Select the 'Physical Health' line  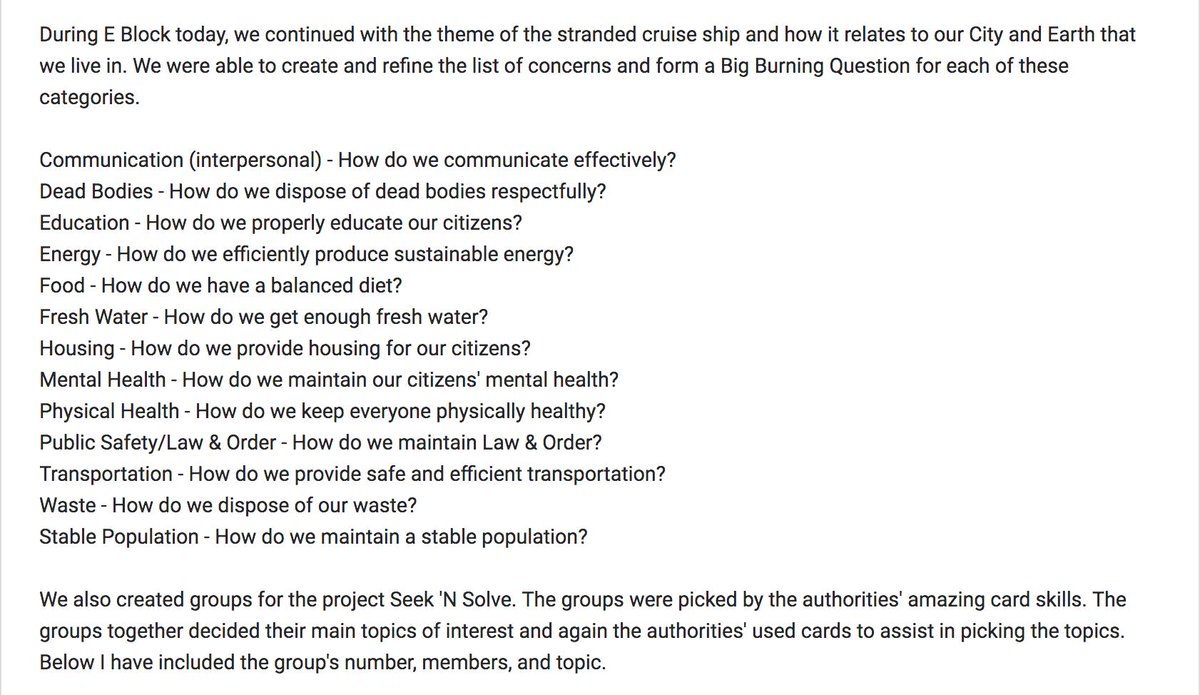click(x=322, y=410)
